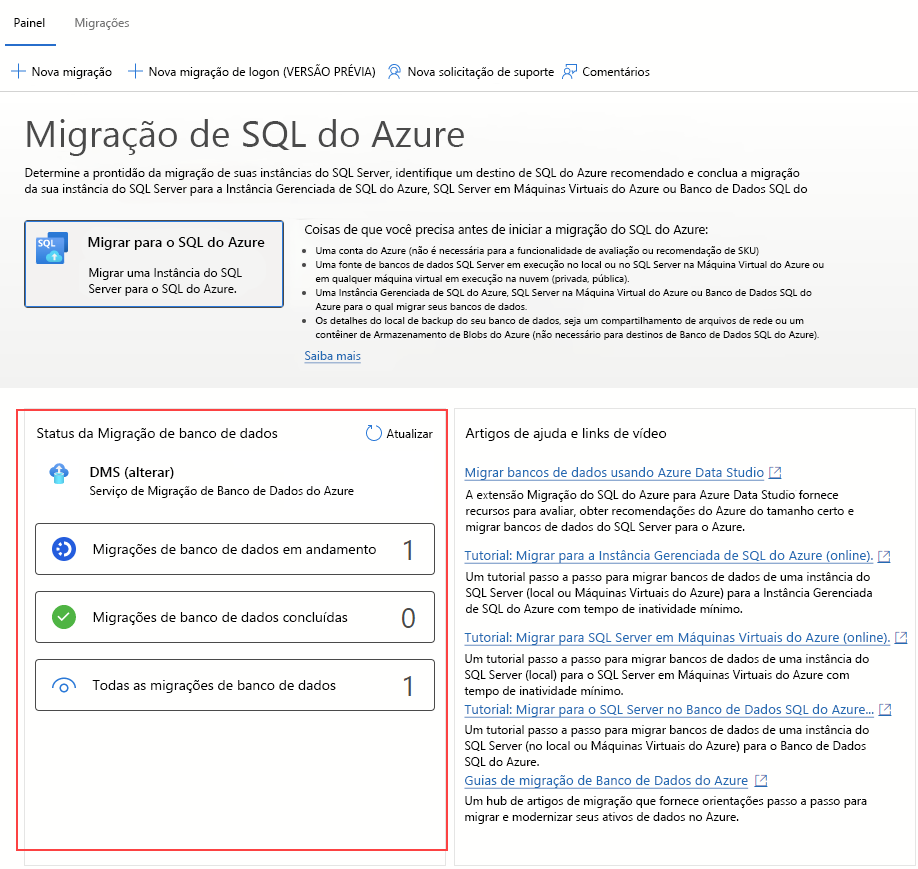Switch to the Migrações tab
918x869 pixels.
point(100,22)
